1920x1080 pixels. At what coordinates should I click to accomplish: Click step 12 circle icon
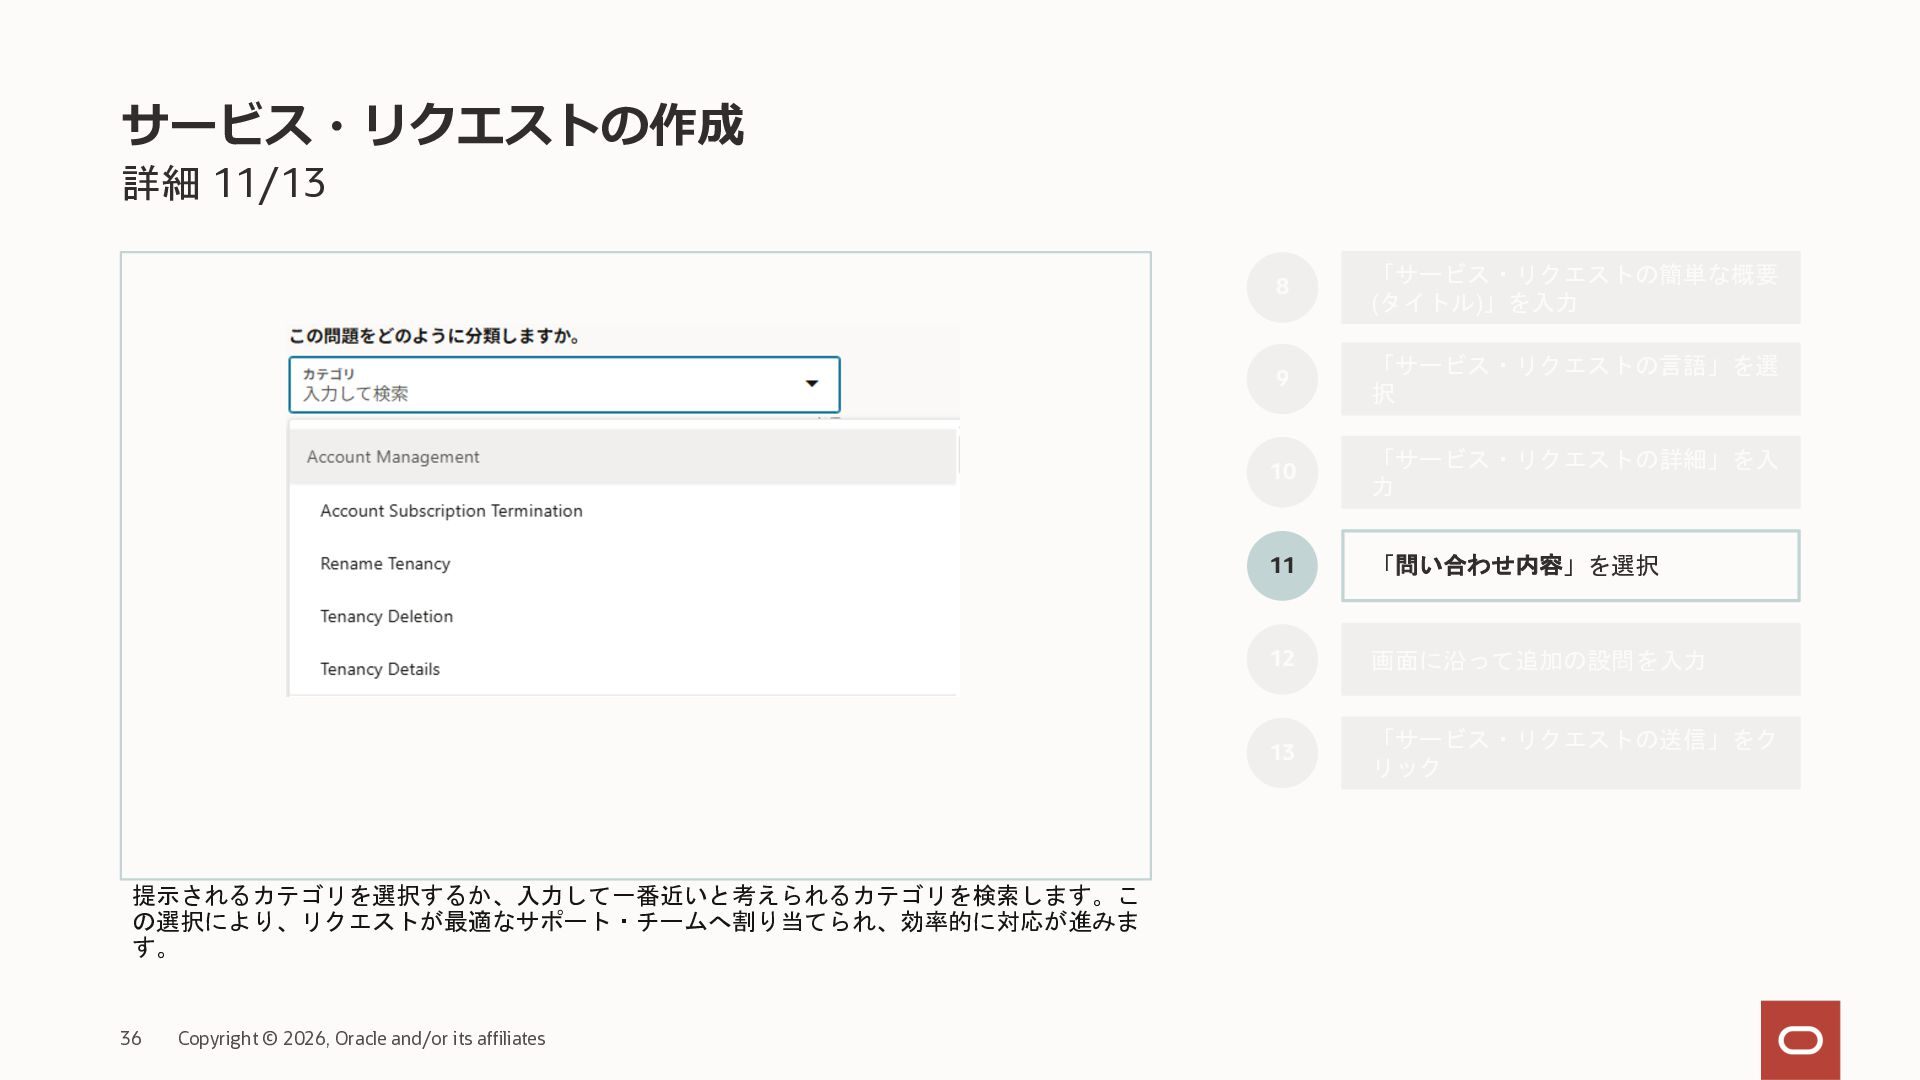(1282, 659)
